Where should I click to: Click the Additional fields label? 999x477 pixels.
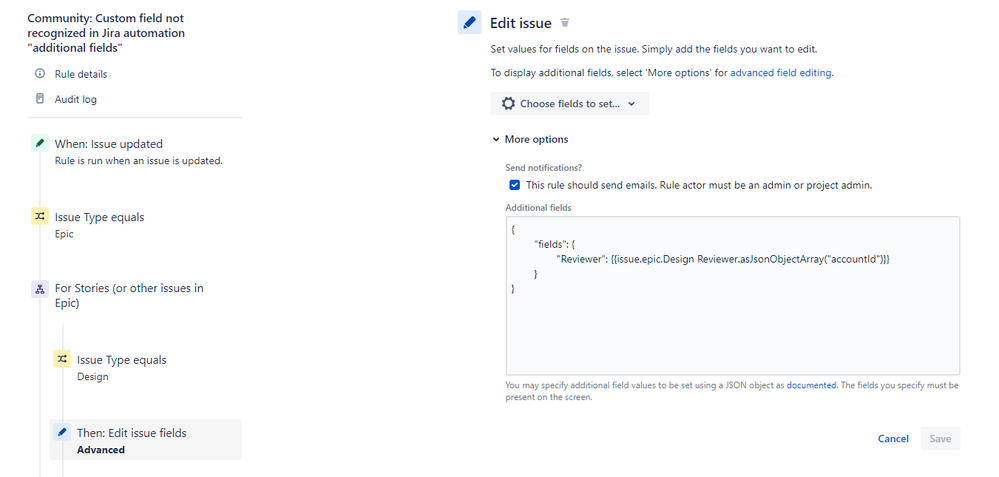point(538,208)
